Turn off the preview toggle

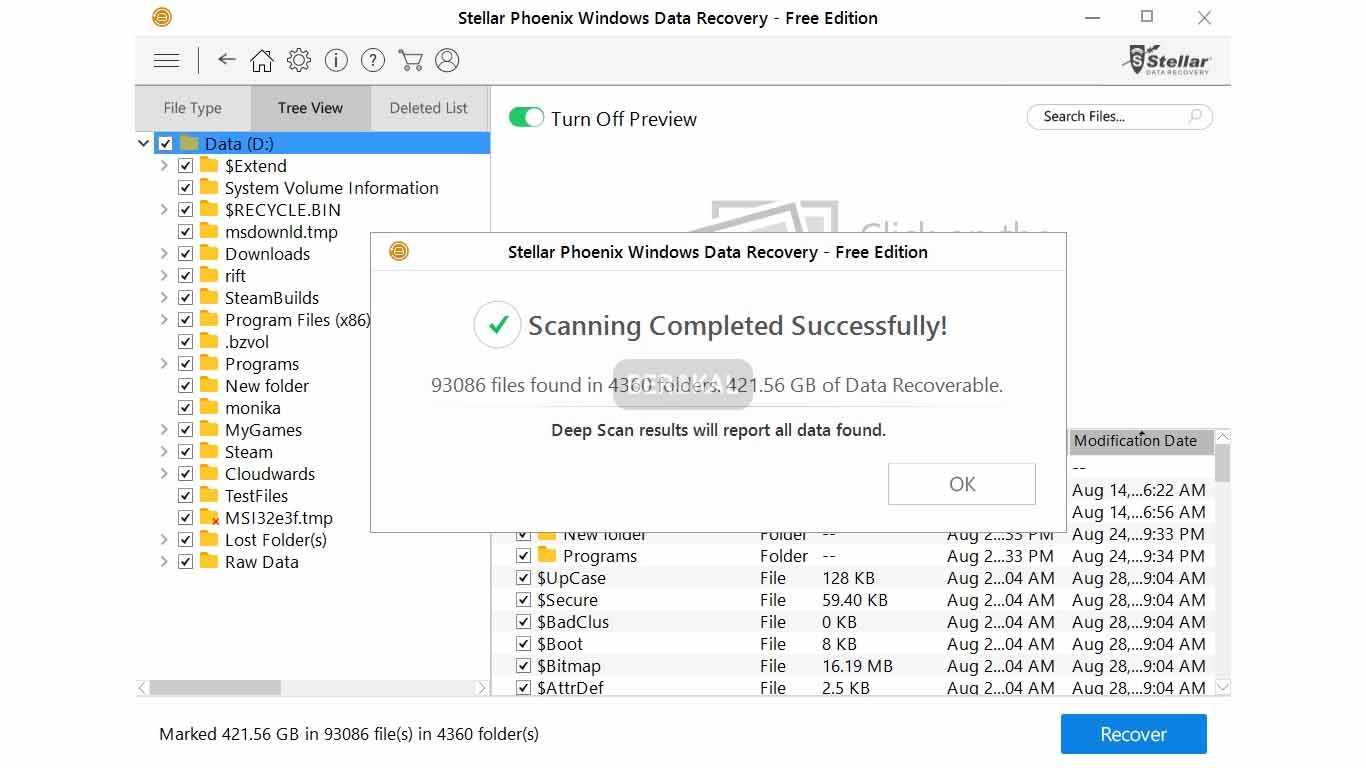point(526,118)
